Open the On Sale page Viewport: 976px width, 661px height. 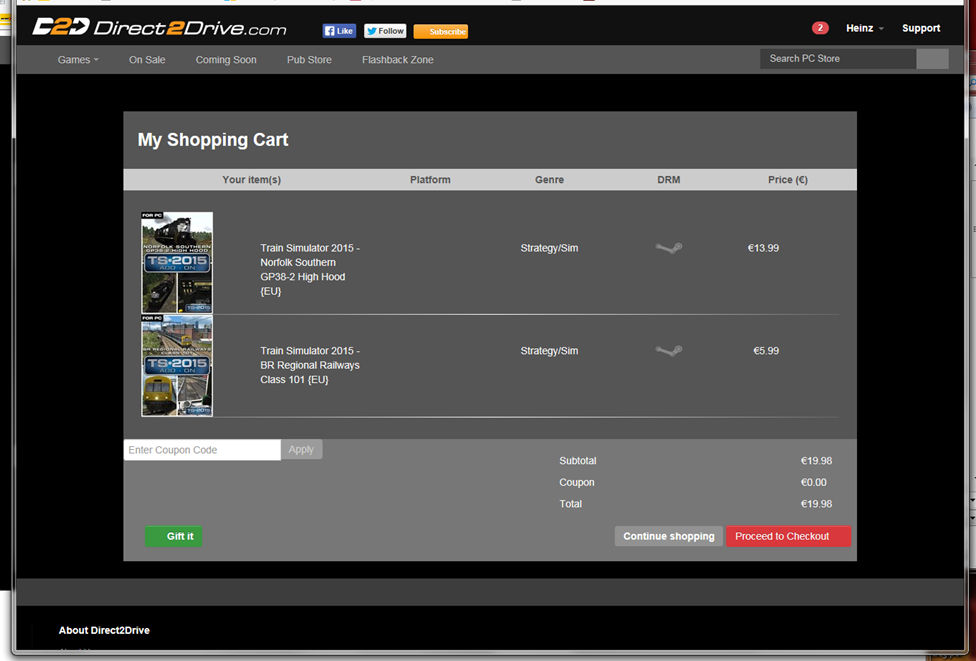147,60
